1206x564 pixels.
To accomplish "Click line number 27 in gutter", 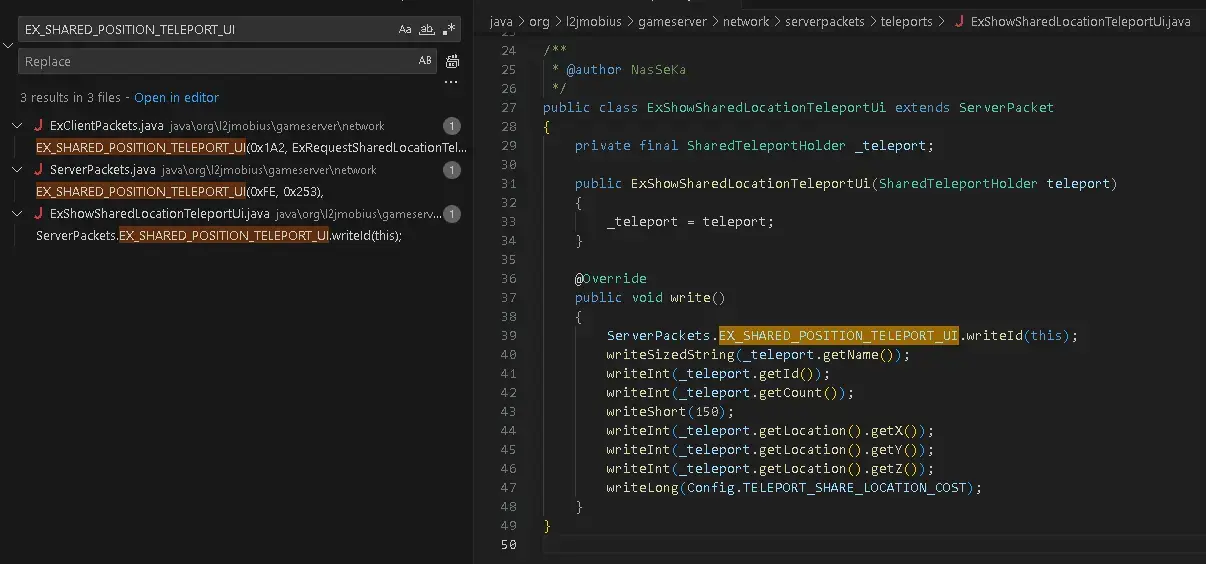I will (508, 107).
